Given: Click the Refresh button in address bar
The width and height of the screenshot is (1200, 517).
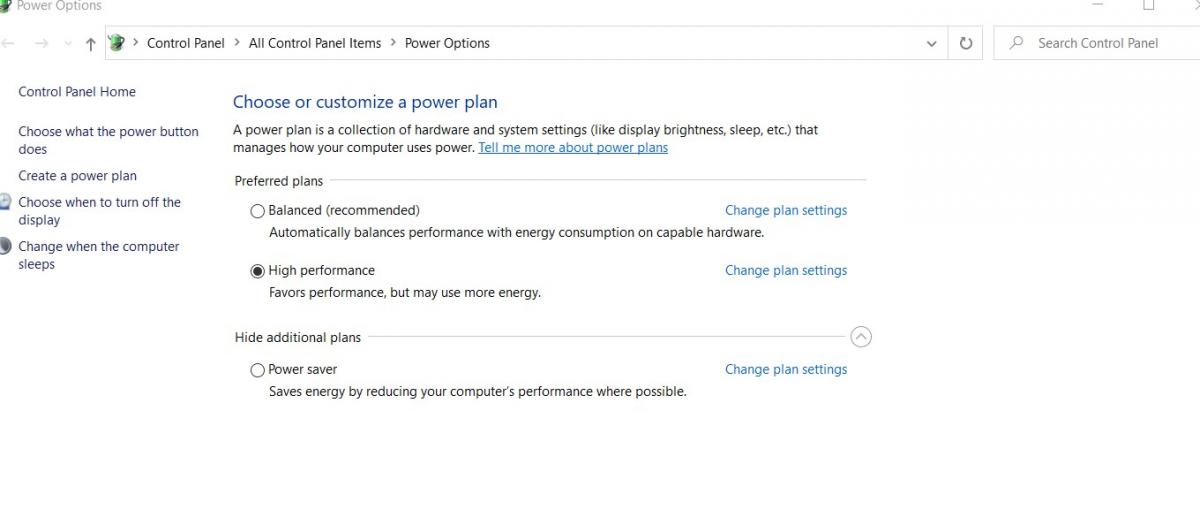Looking at the screenshot, I should click(966, 43).
